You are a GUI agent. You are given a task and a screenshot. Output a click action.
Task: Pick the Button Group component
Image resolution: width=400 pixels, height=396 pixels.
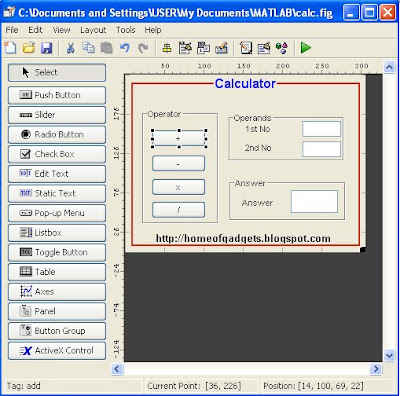[x=57, y=331]
